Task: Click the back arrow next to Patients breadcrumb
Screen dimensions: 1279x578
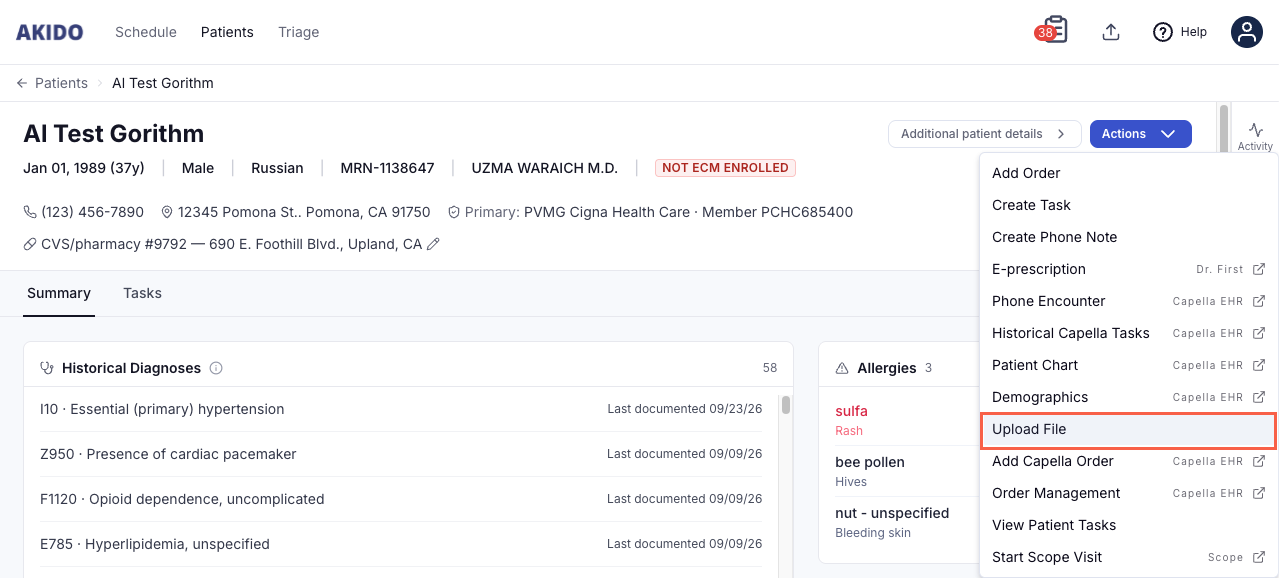Action: [22, 83]
